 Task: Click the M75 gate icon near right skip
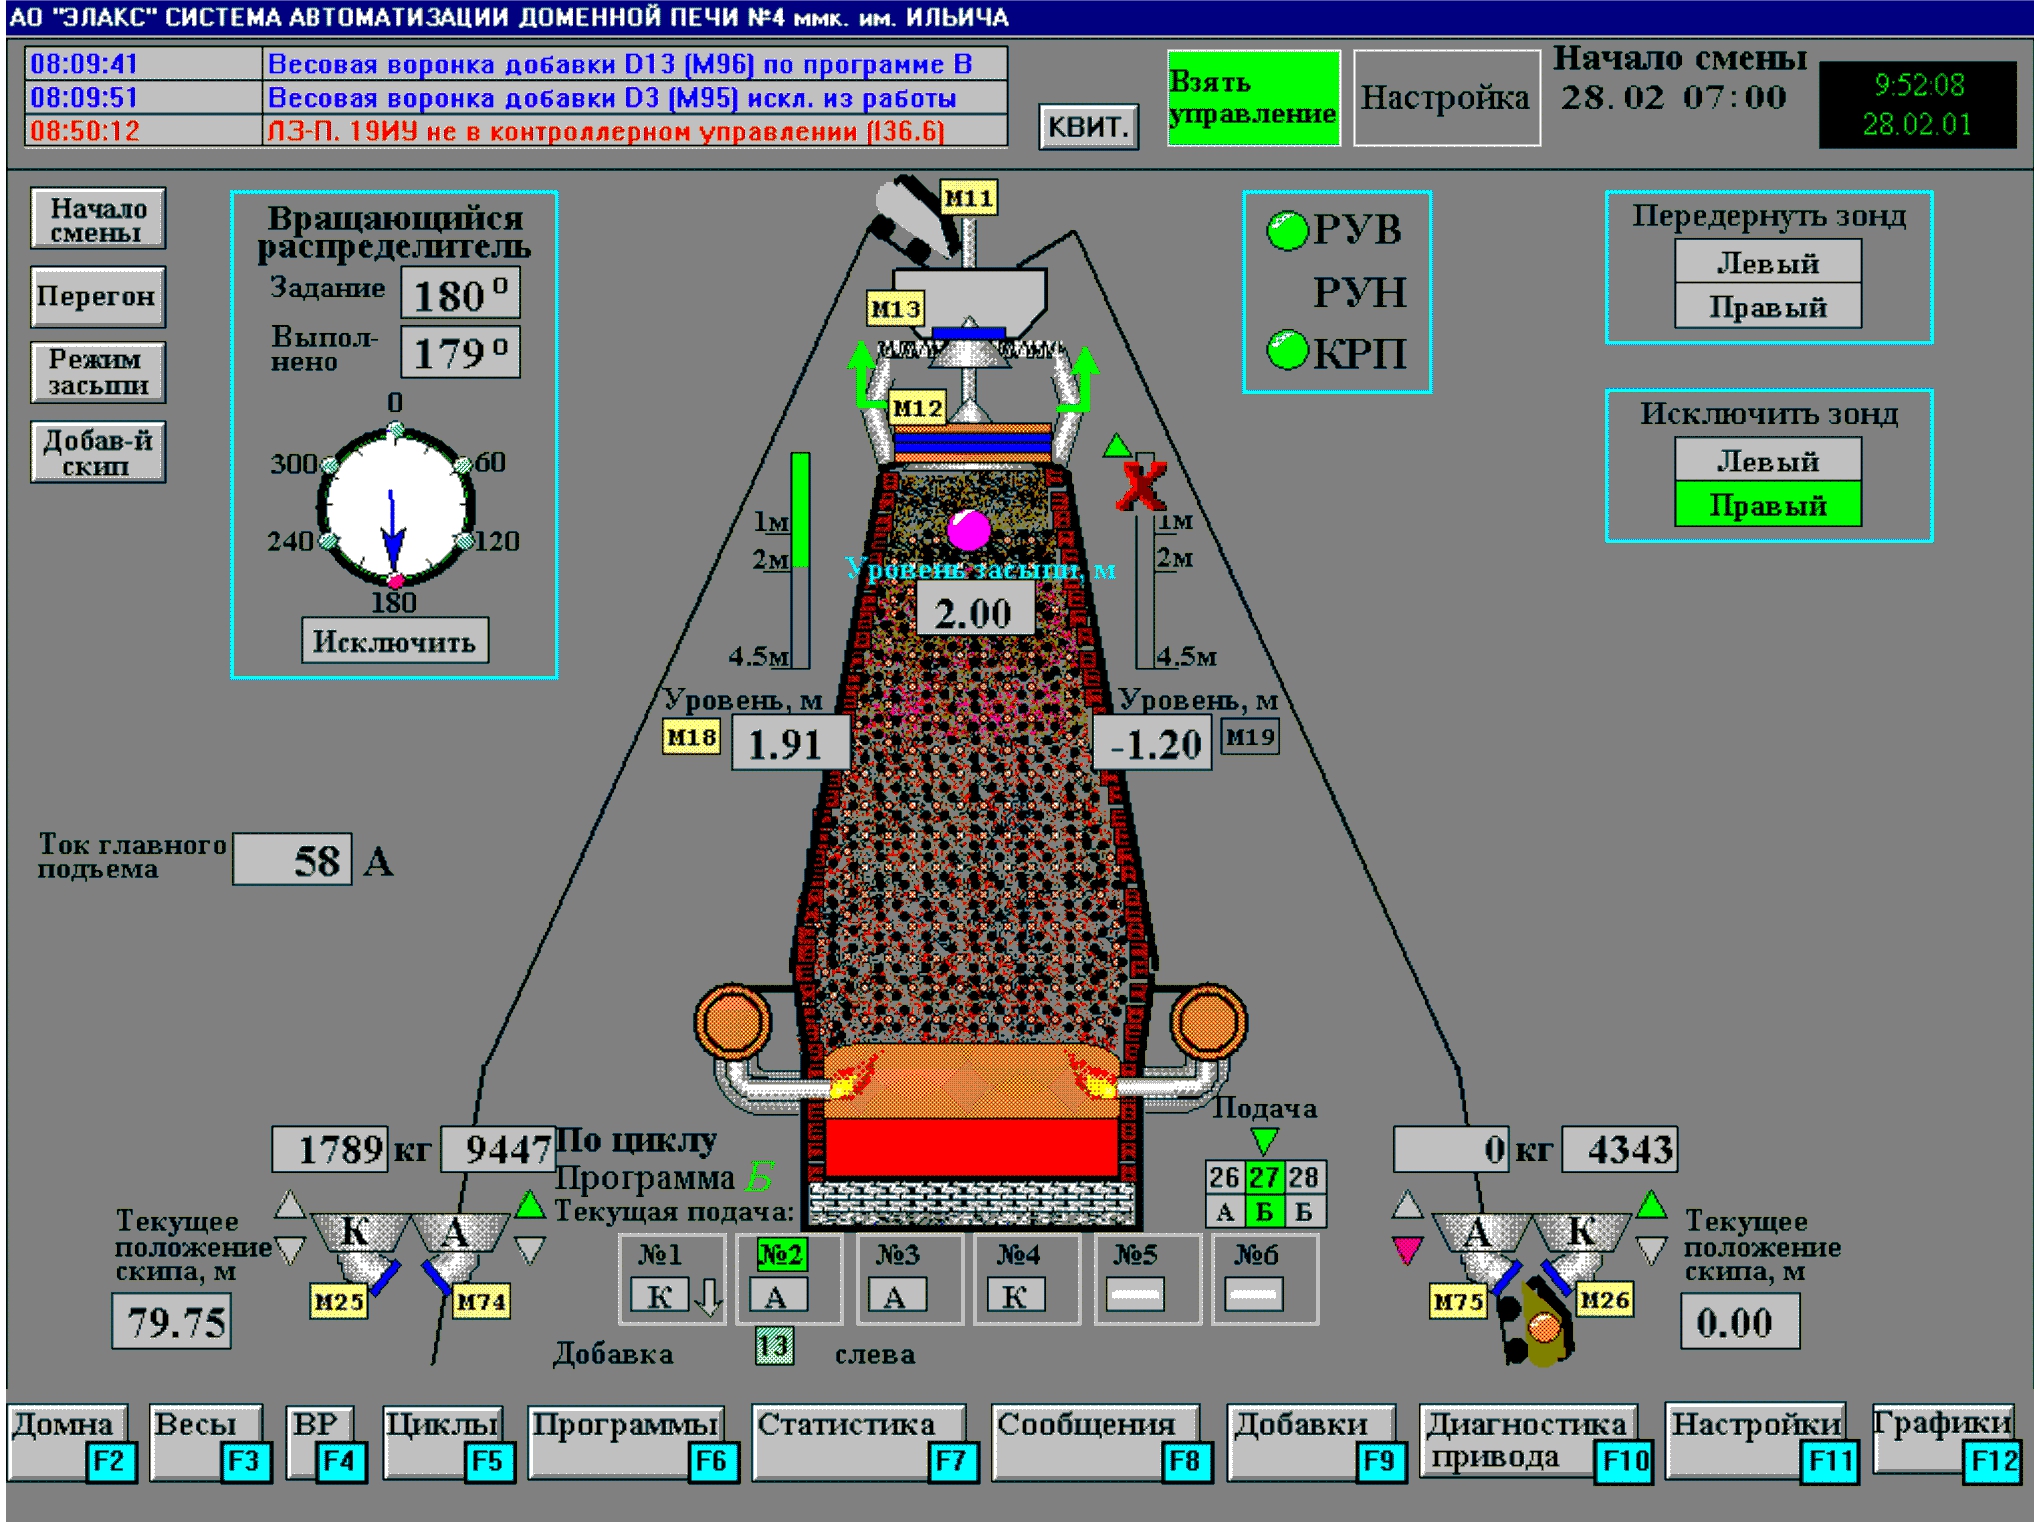tap(1460, 1302)
